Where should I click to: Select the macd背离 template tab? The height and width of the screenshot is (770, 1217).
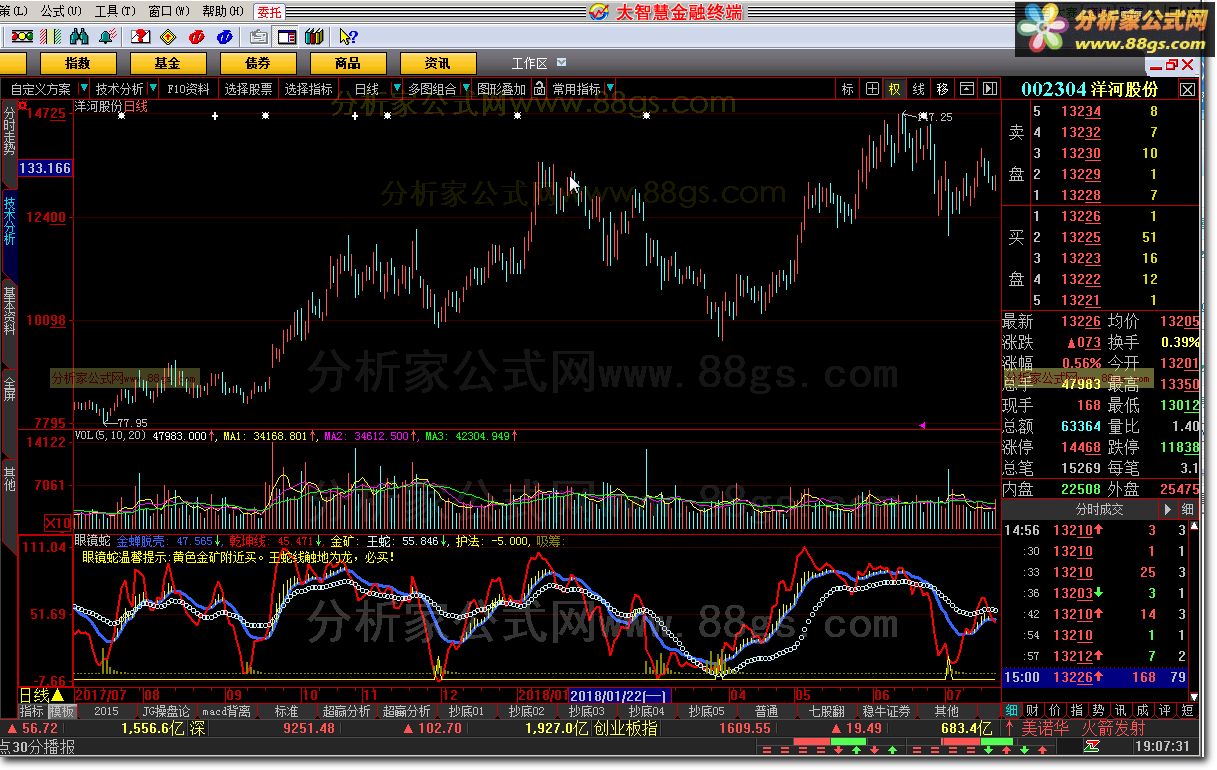[x=226, y=711]
